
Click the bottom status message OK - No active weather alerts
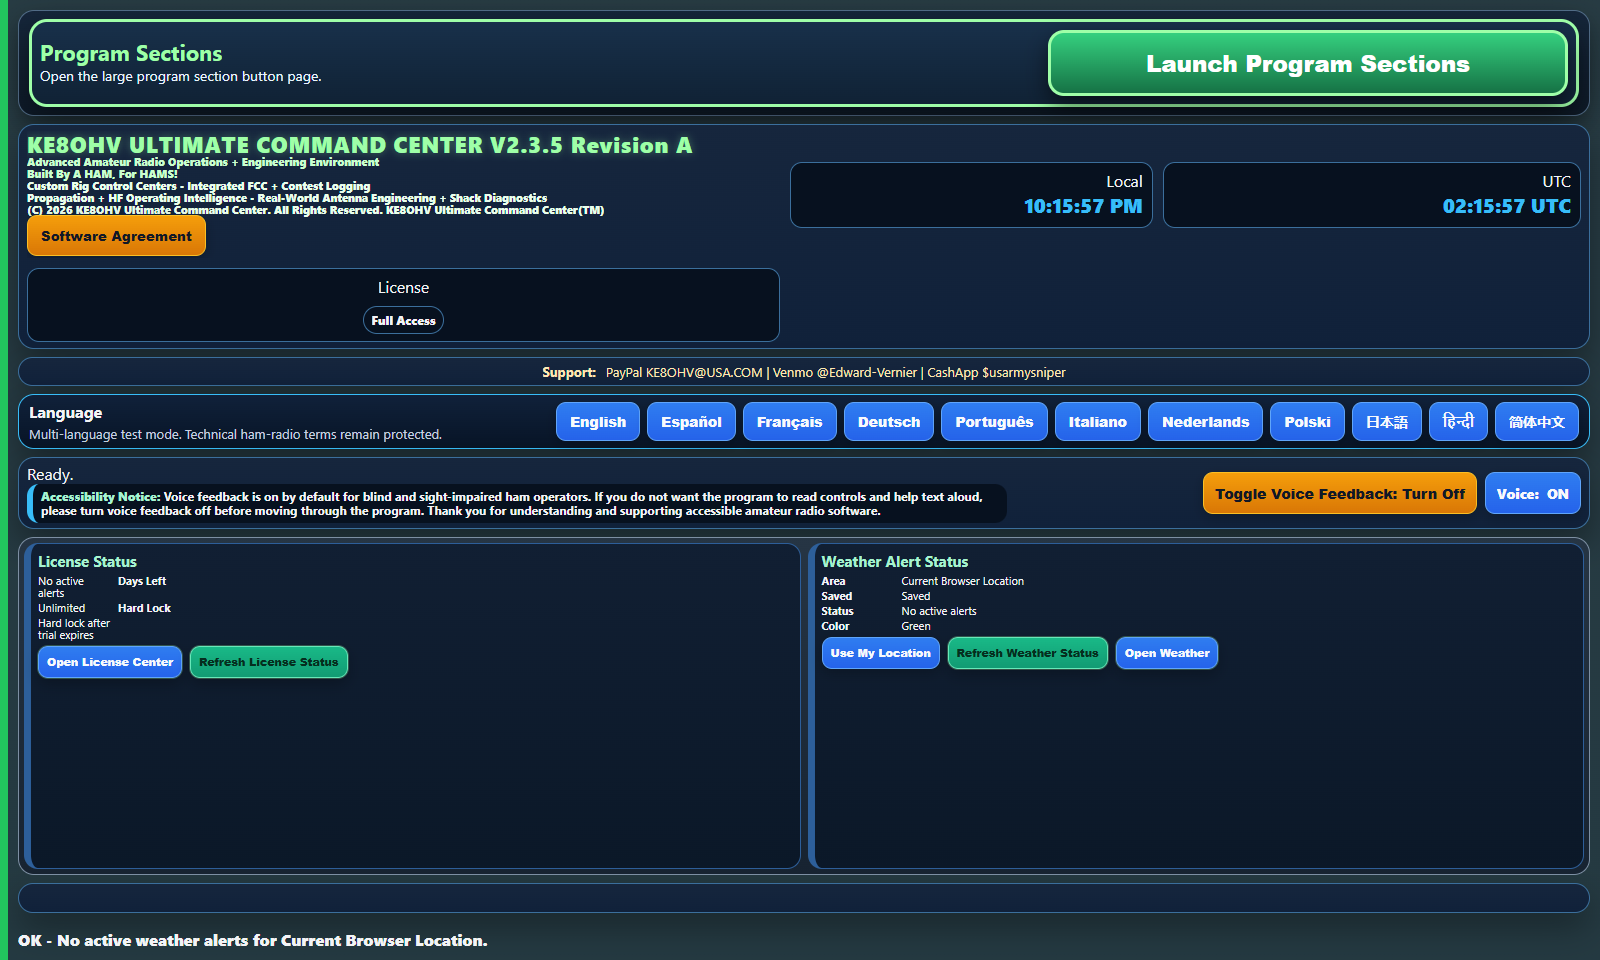point(253,940)
